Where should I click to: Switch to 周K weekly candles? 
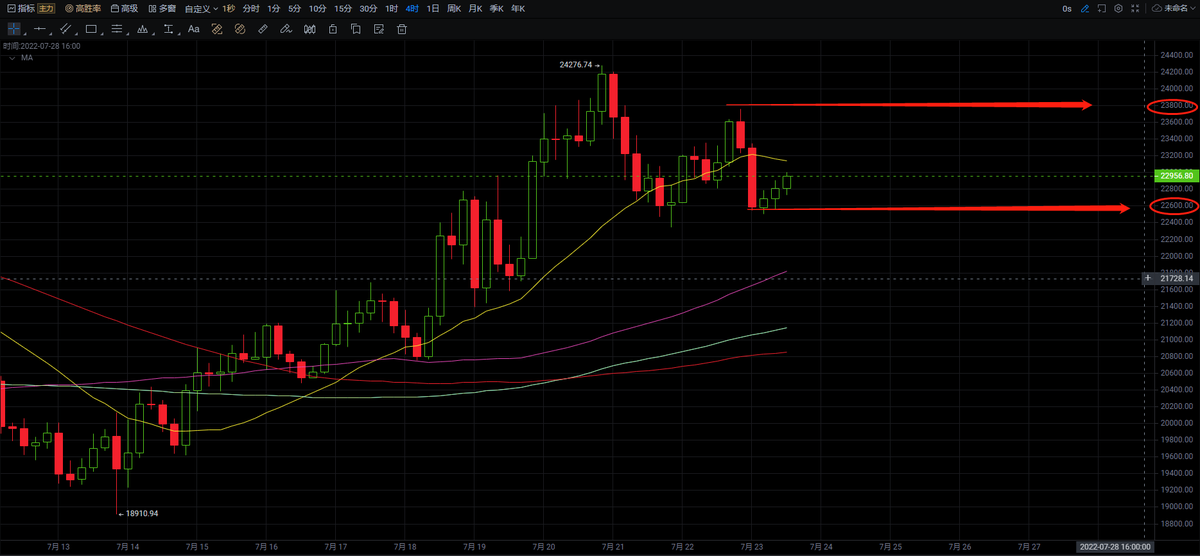pyautogui.click(x=454, y=8)
